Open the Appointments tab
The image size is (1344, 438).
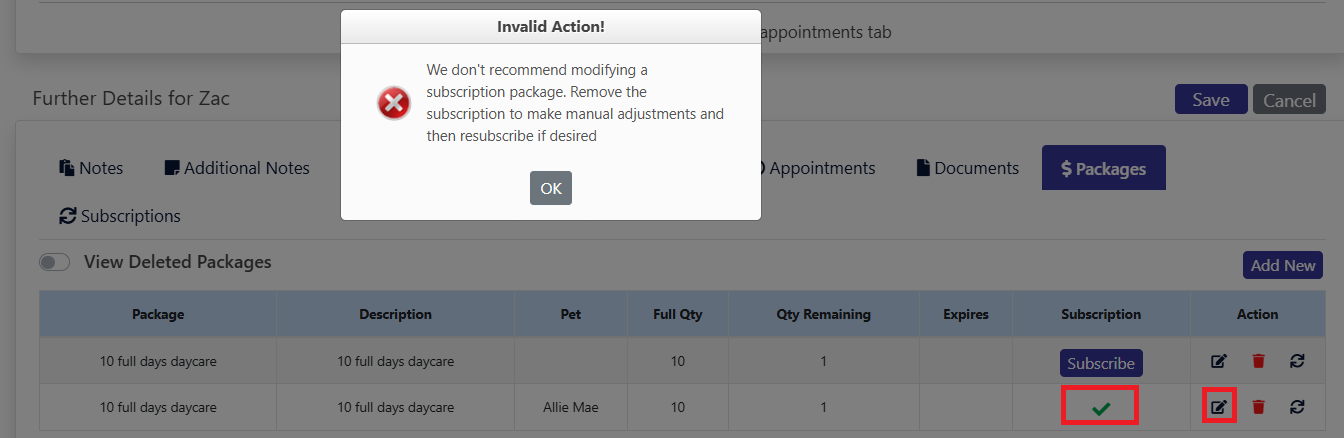click(816, 168)
